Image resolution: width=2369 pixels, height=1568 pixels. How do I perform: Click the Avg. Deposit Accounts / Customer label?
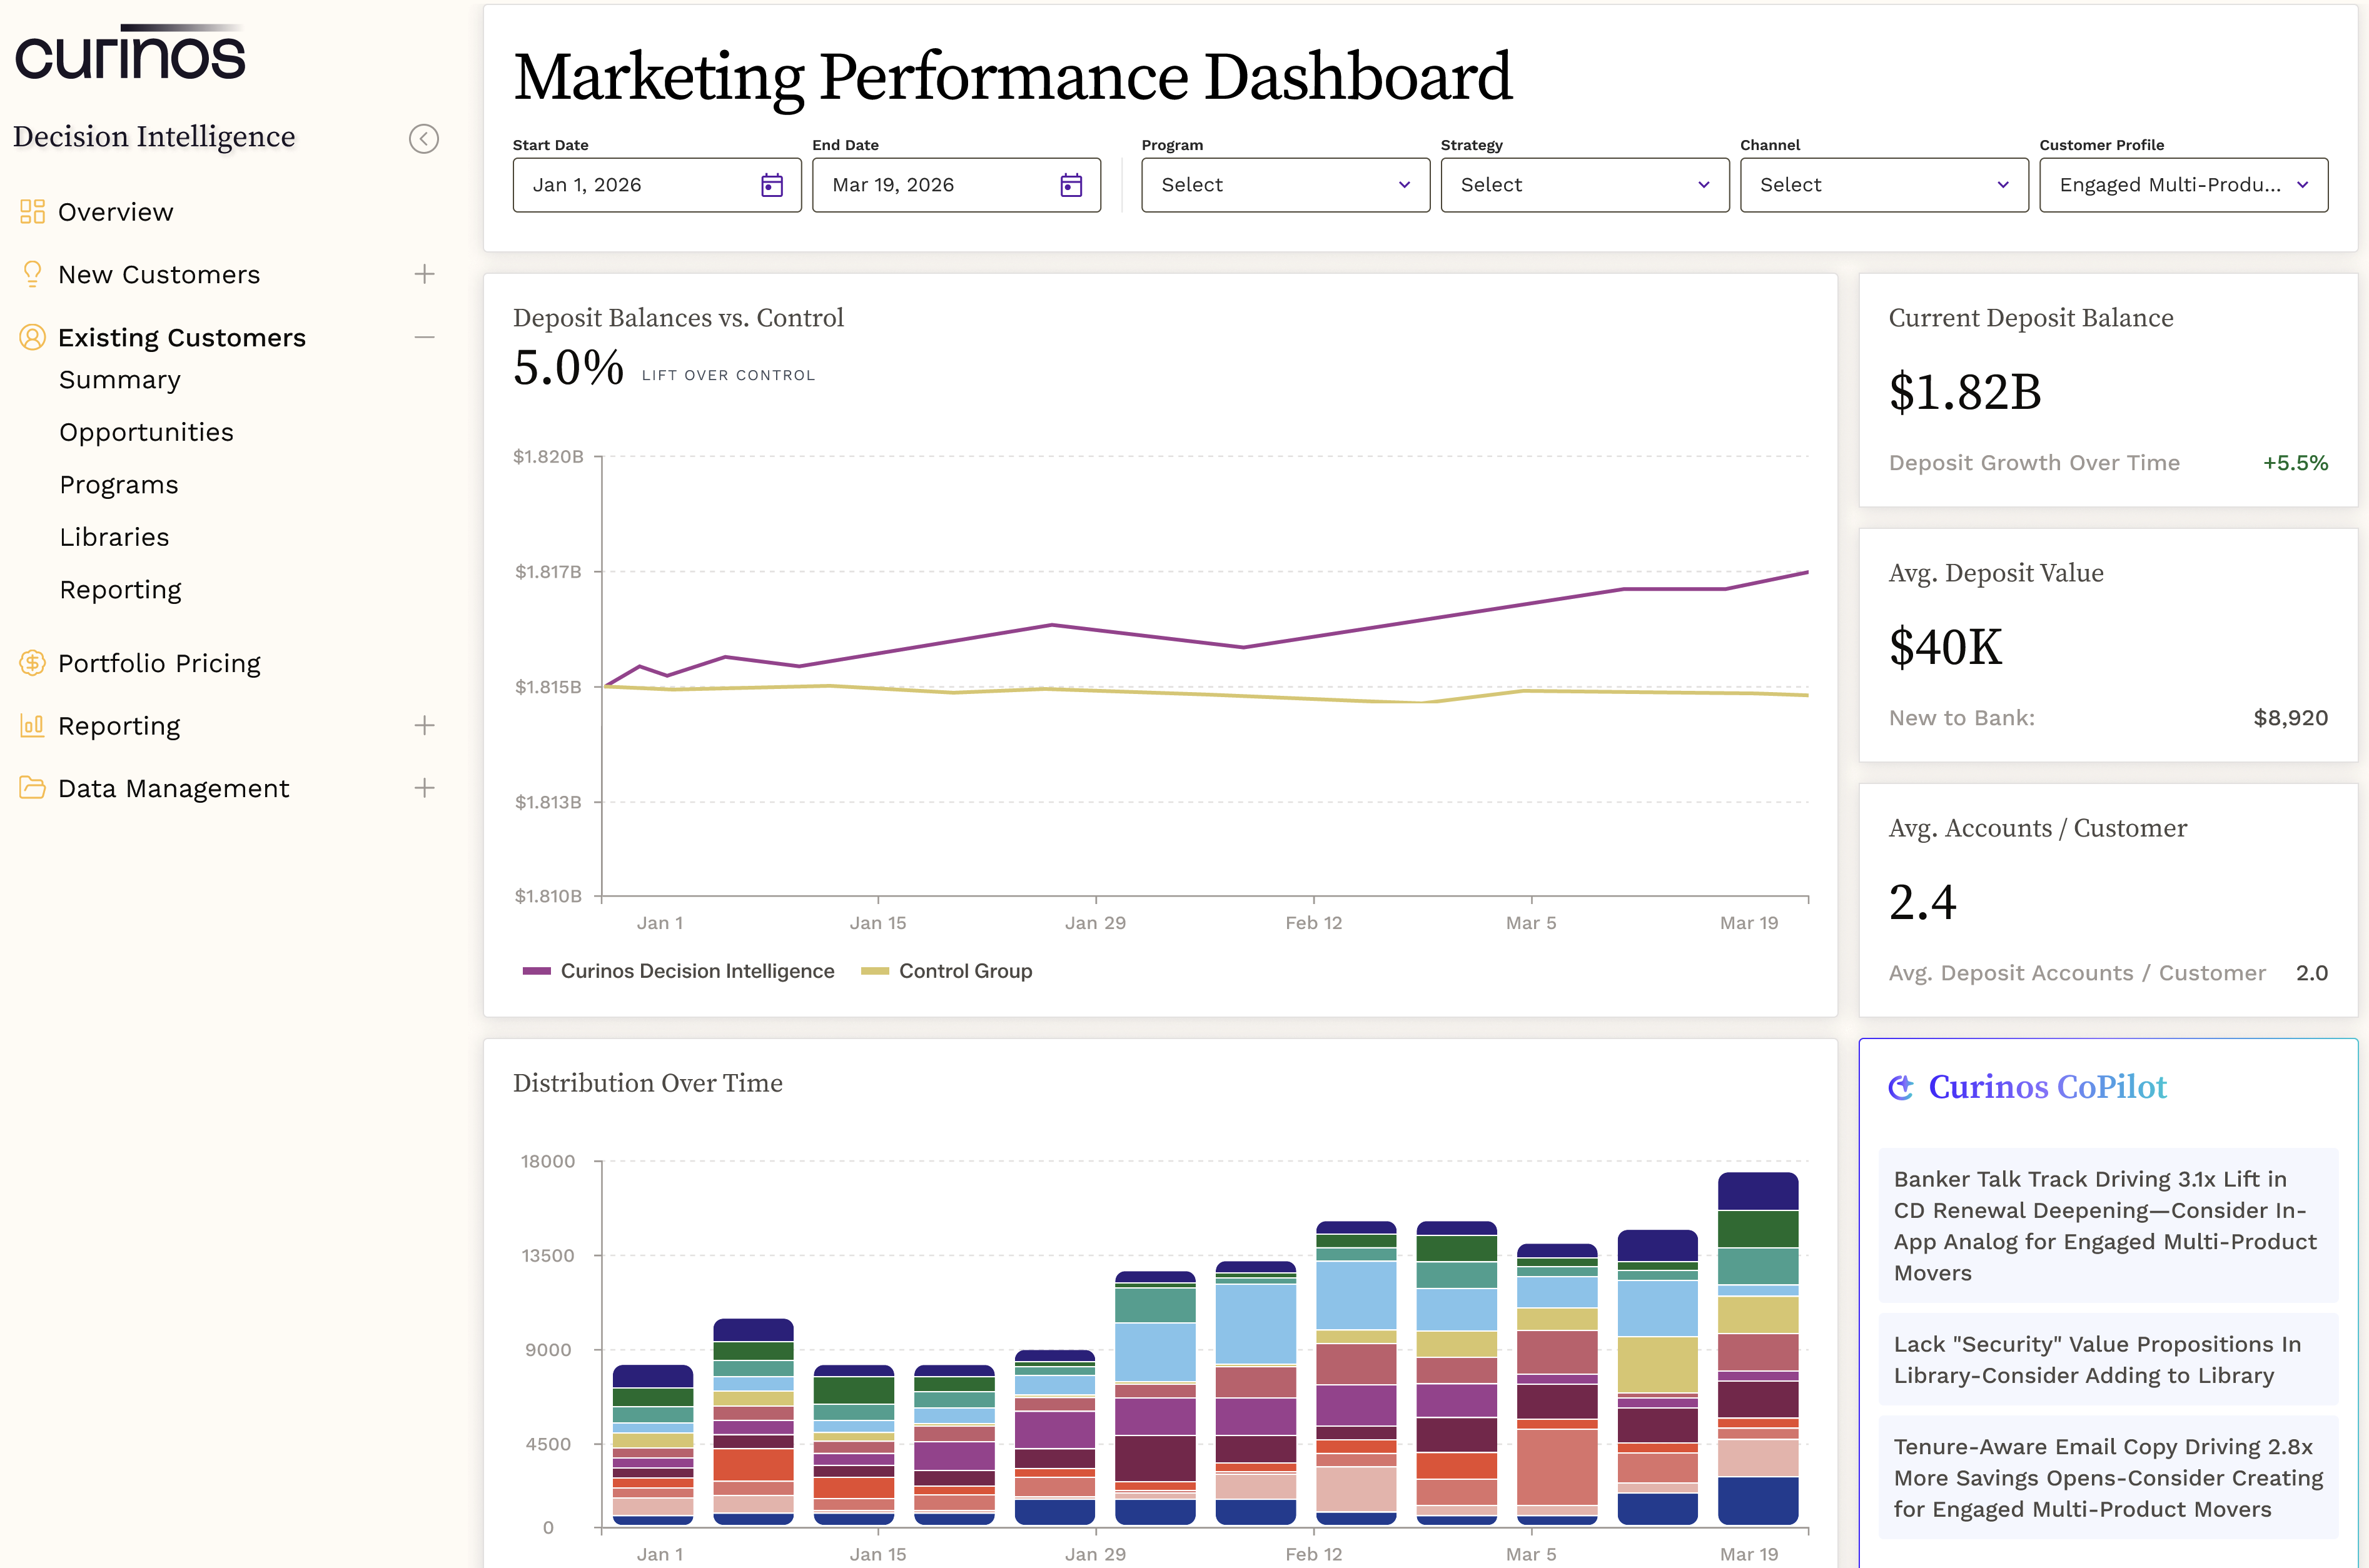2077,973
